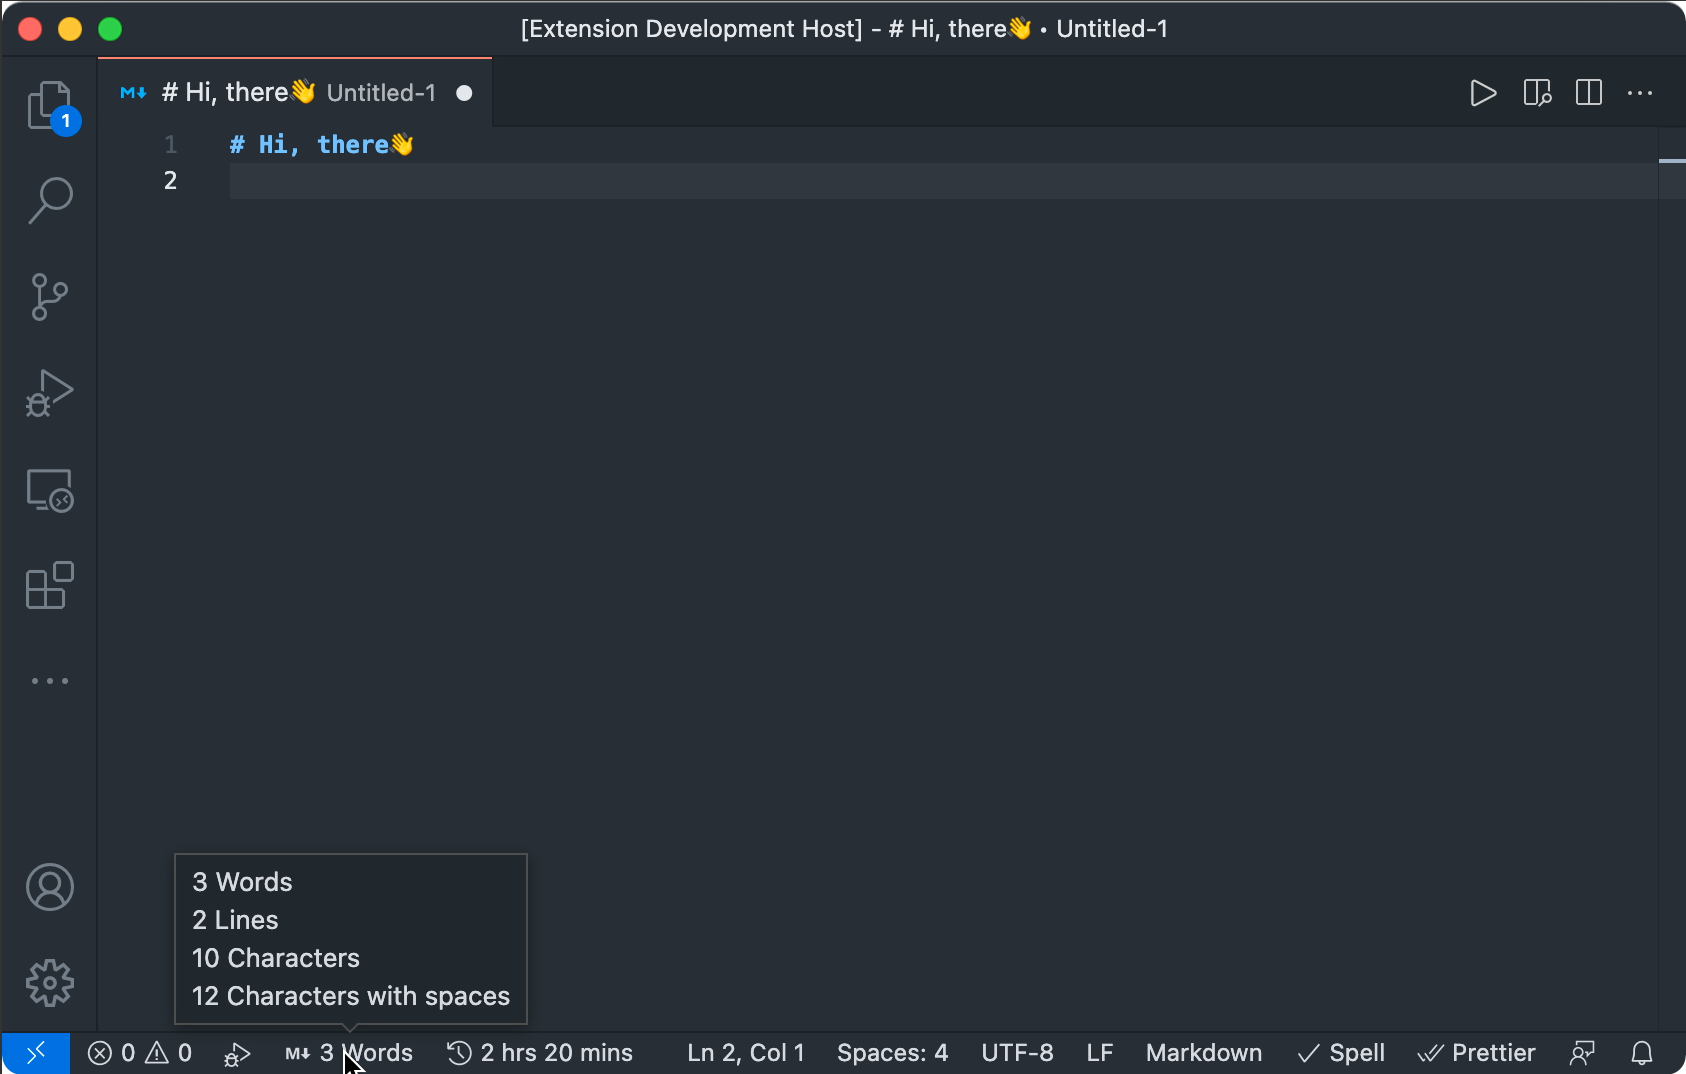Open More Actions ellipsis in editor toolbar
Image resolution: width=1686 pixels, height=1074 pixels.
(1640, 93)
